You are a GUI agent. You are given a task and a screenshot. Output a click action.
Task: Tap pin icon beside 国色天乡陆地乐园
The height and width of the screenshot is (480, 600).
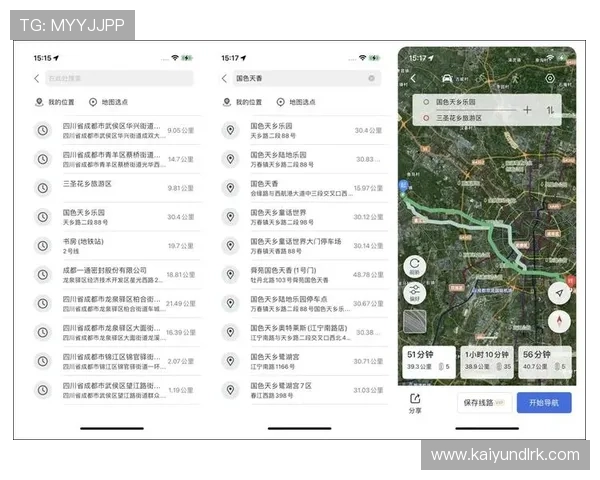(230, 159)
